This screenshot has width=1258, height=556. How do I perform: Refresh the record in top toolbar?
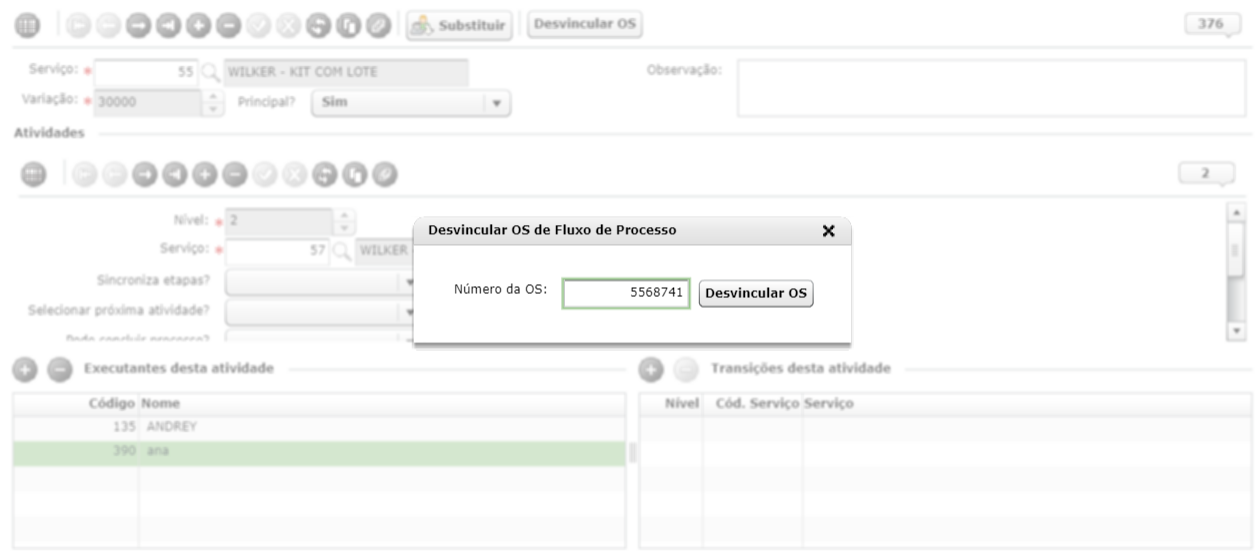click(x=317, y=25)
